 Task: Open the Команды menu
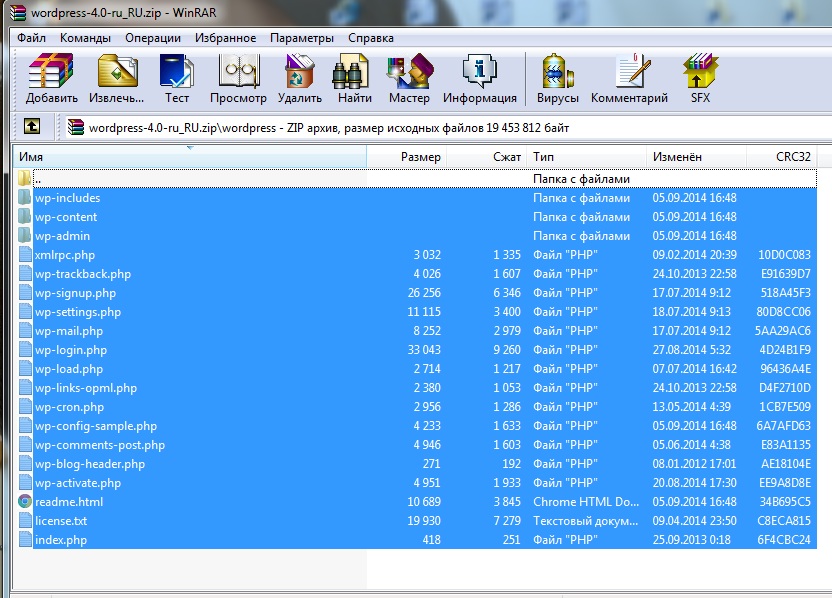coord(85,38)
